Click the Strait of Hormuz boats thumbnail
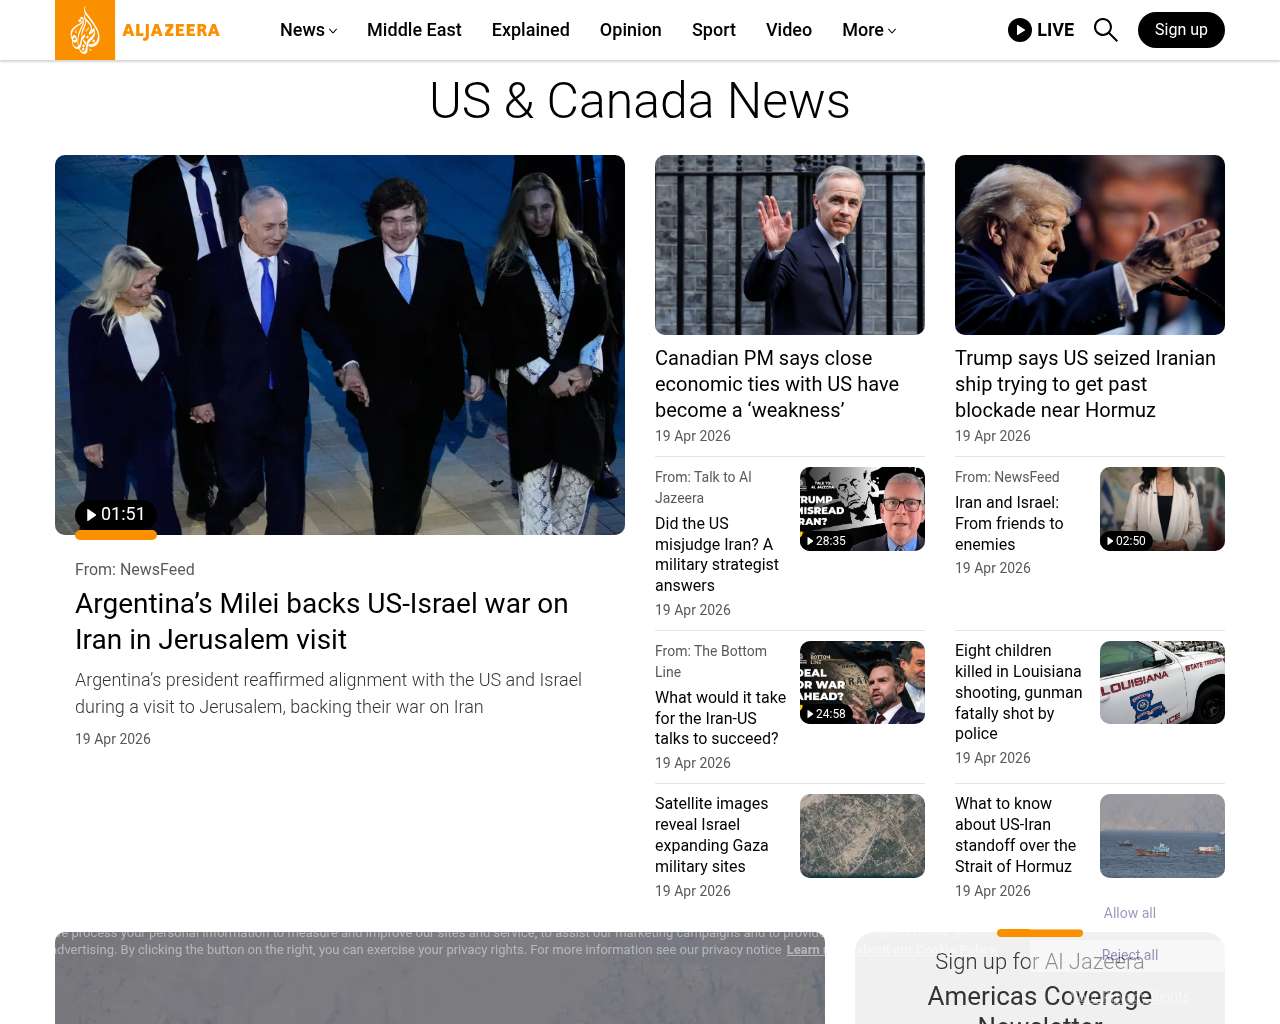1280x1024 pixels. 1162,836
